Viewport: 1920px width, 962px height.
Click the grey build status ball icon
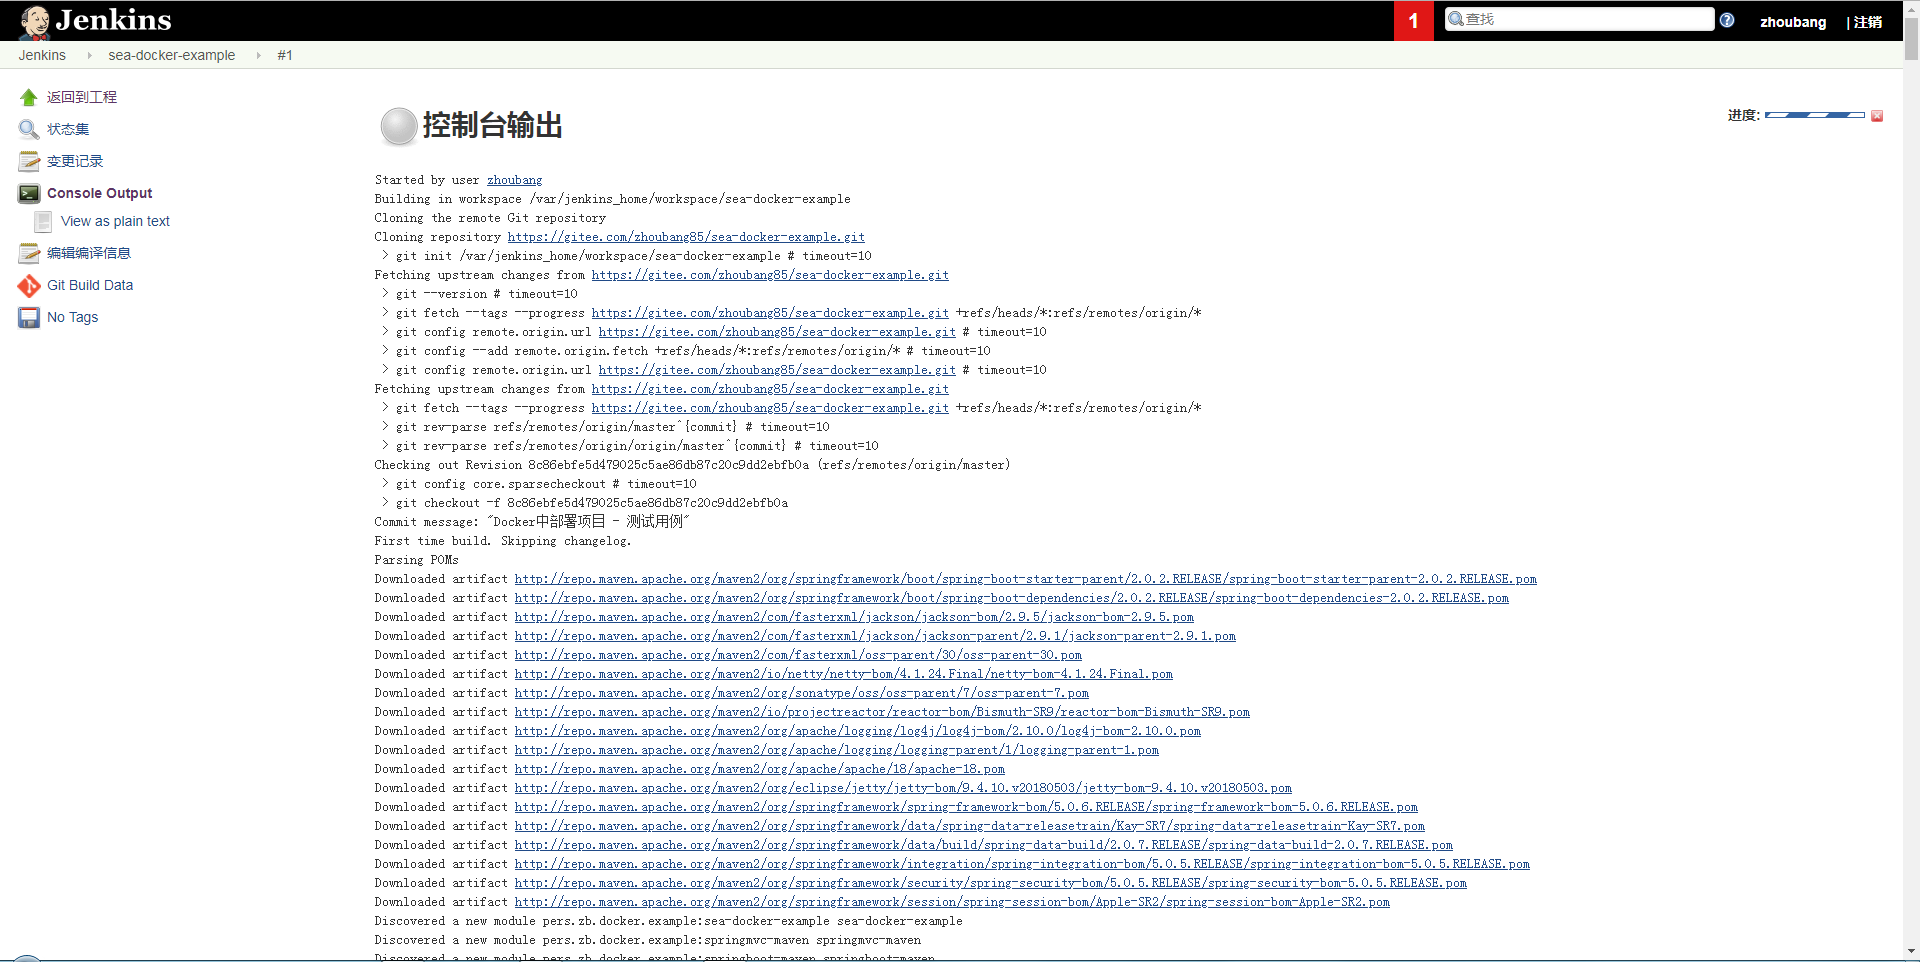(398, 126)
